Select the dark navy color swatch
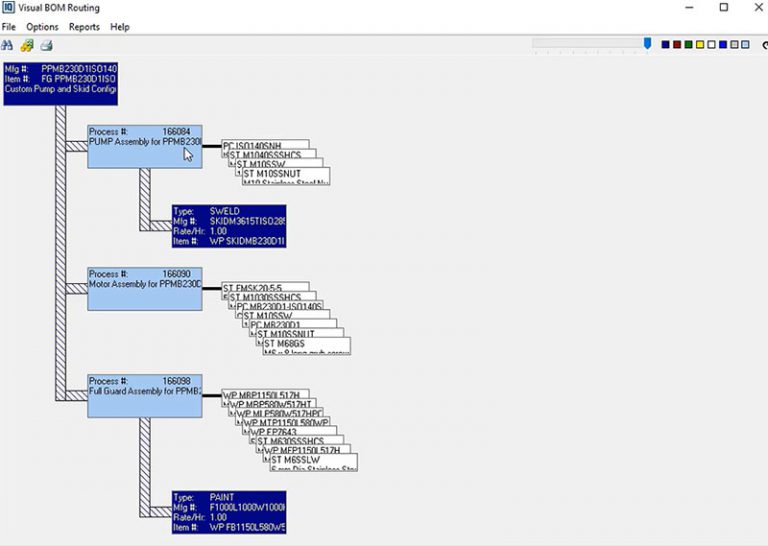 click(x=666, y=45)
